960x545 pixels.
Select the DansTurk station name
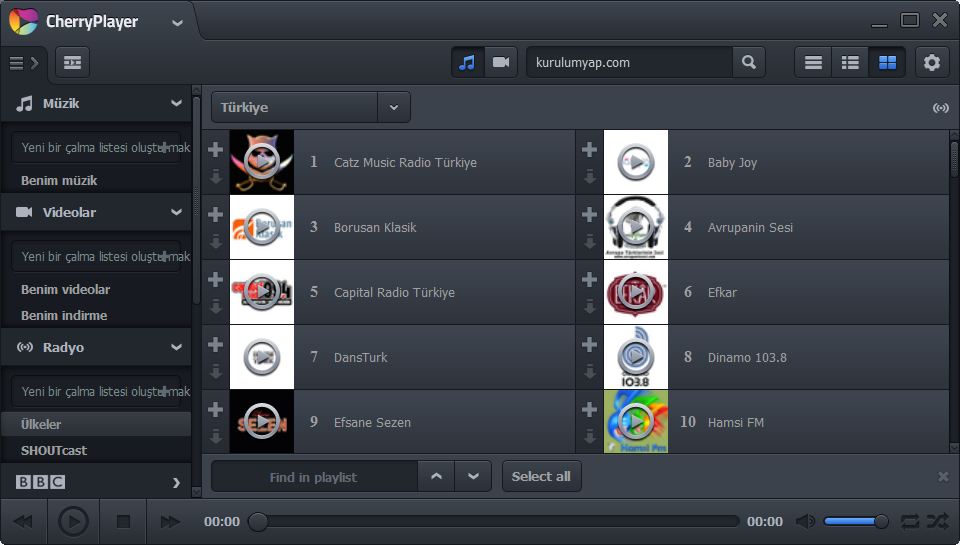click(x=360, y=358)
